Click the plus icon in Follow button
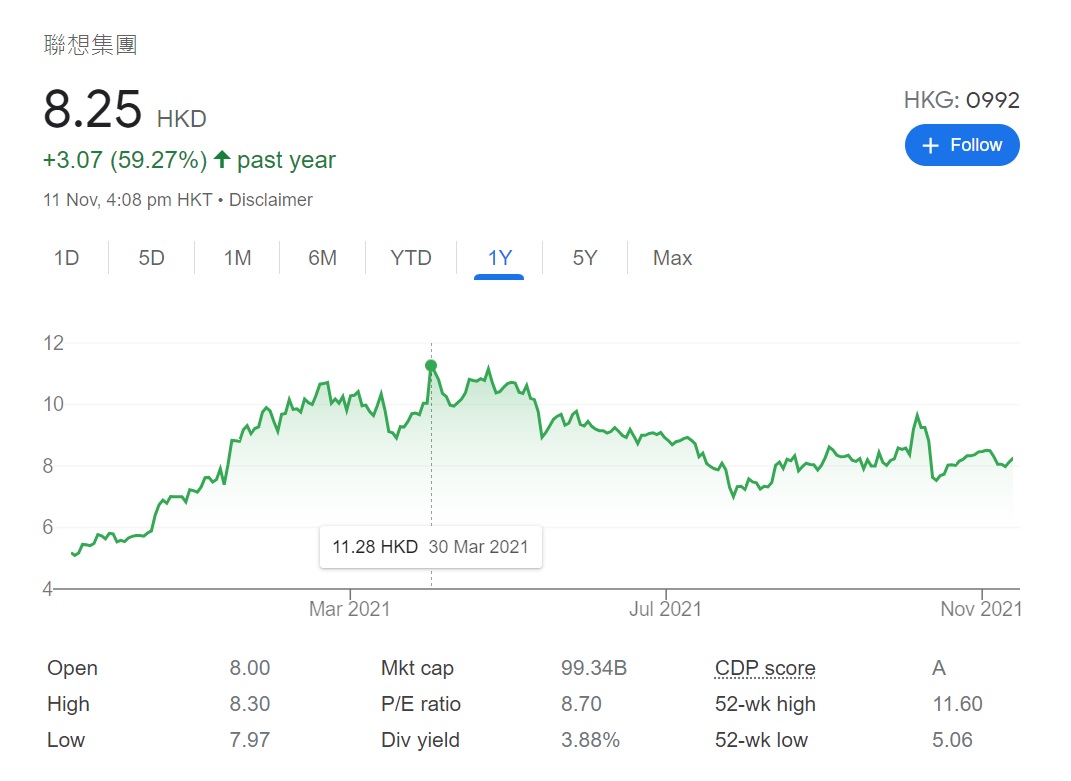Viewport: 1071px width, 781px height. (x=930, y=146)
